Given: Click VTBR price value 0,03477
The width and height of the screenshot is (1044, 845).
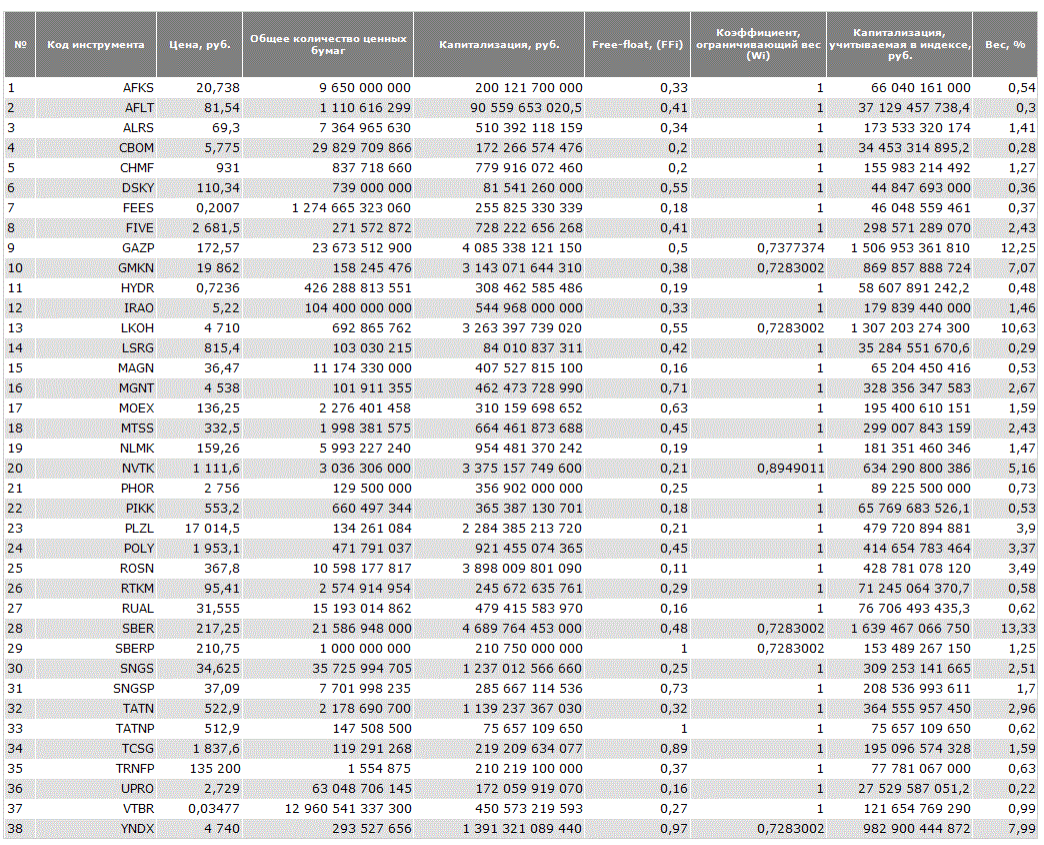Looking at the screenshot, I should pyautogui.click(x=214, y=808).
